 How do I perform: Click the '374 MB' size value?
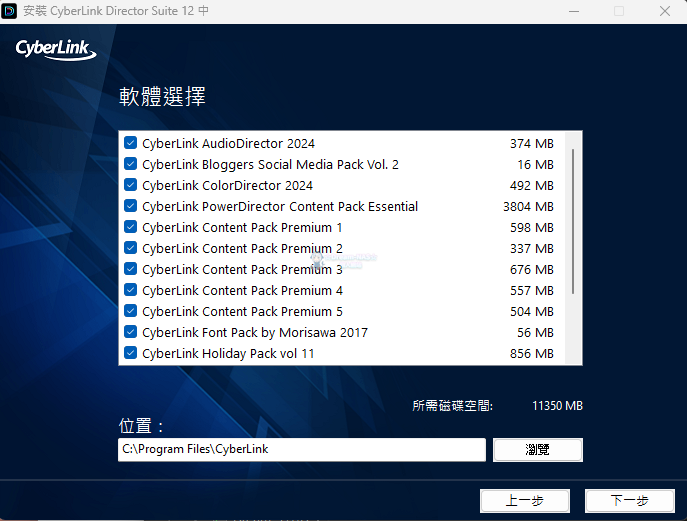[x=531, y=144]
